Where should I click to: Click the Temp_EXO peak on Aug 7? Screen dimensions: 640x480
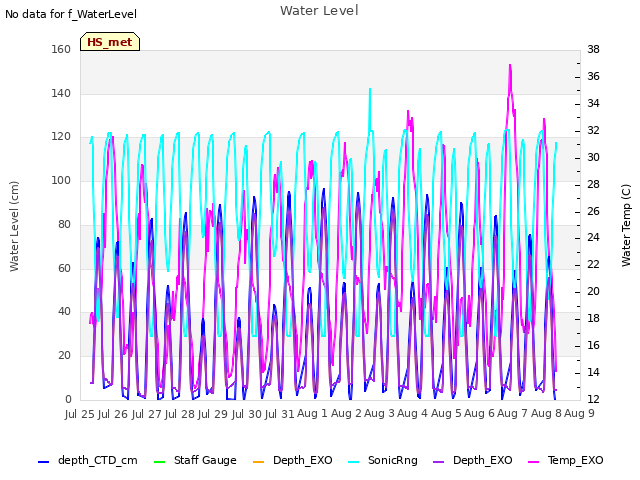(x=510, y=65)
